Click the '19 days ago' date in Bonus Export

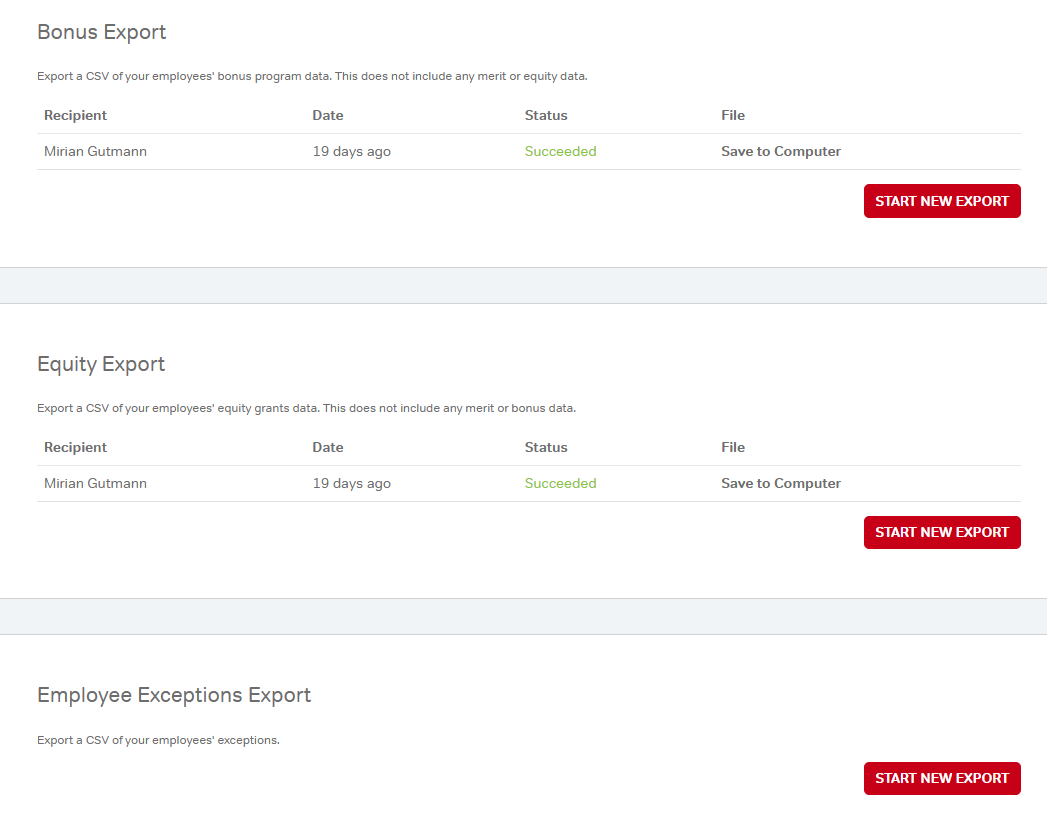[x=351, y=152]
